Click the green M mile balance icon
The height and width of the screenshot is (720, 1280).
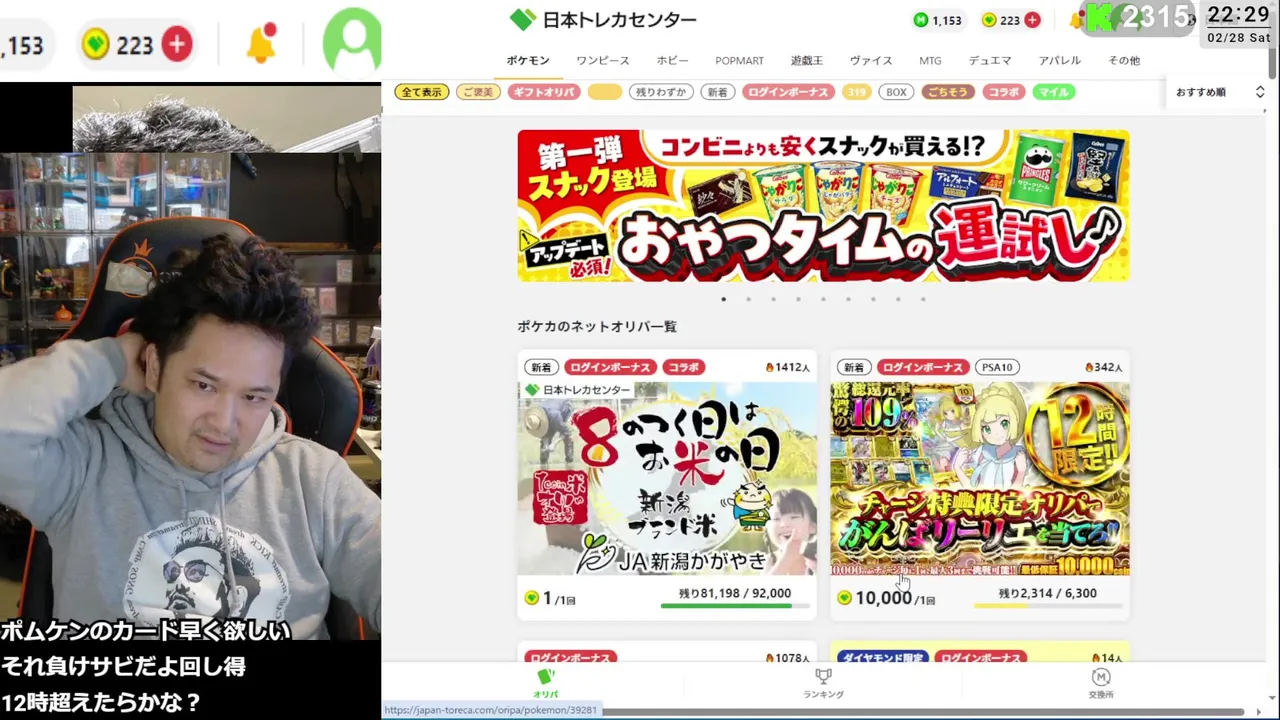[x=920, y=20]
